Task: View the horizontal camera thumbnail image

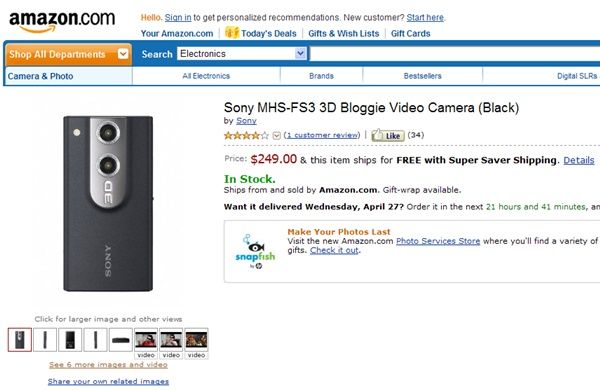Action: point(121,339)
